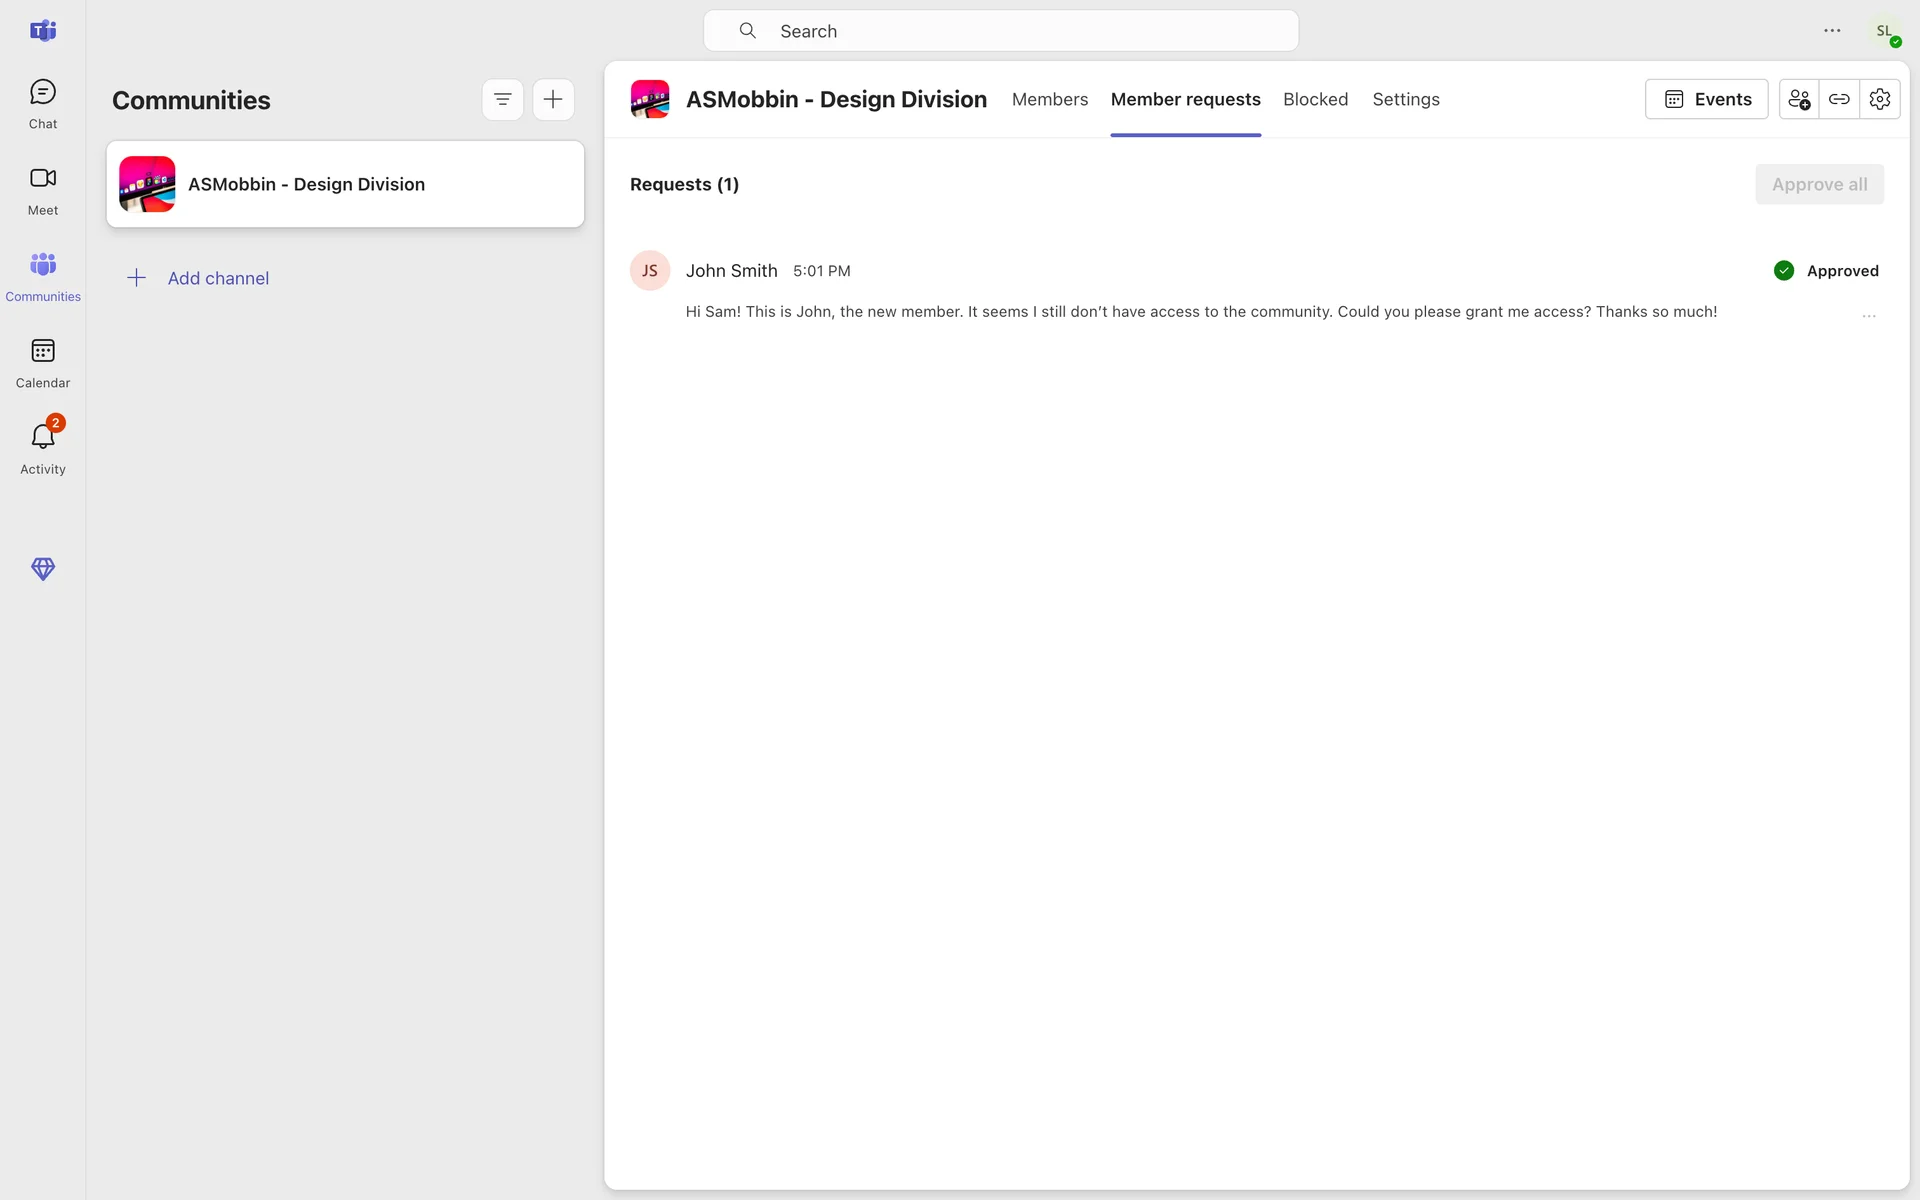
Task: Click the Search input field
Action: coord(1000,31)
